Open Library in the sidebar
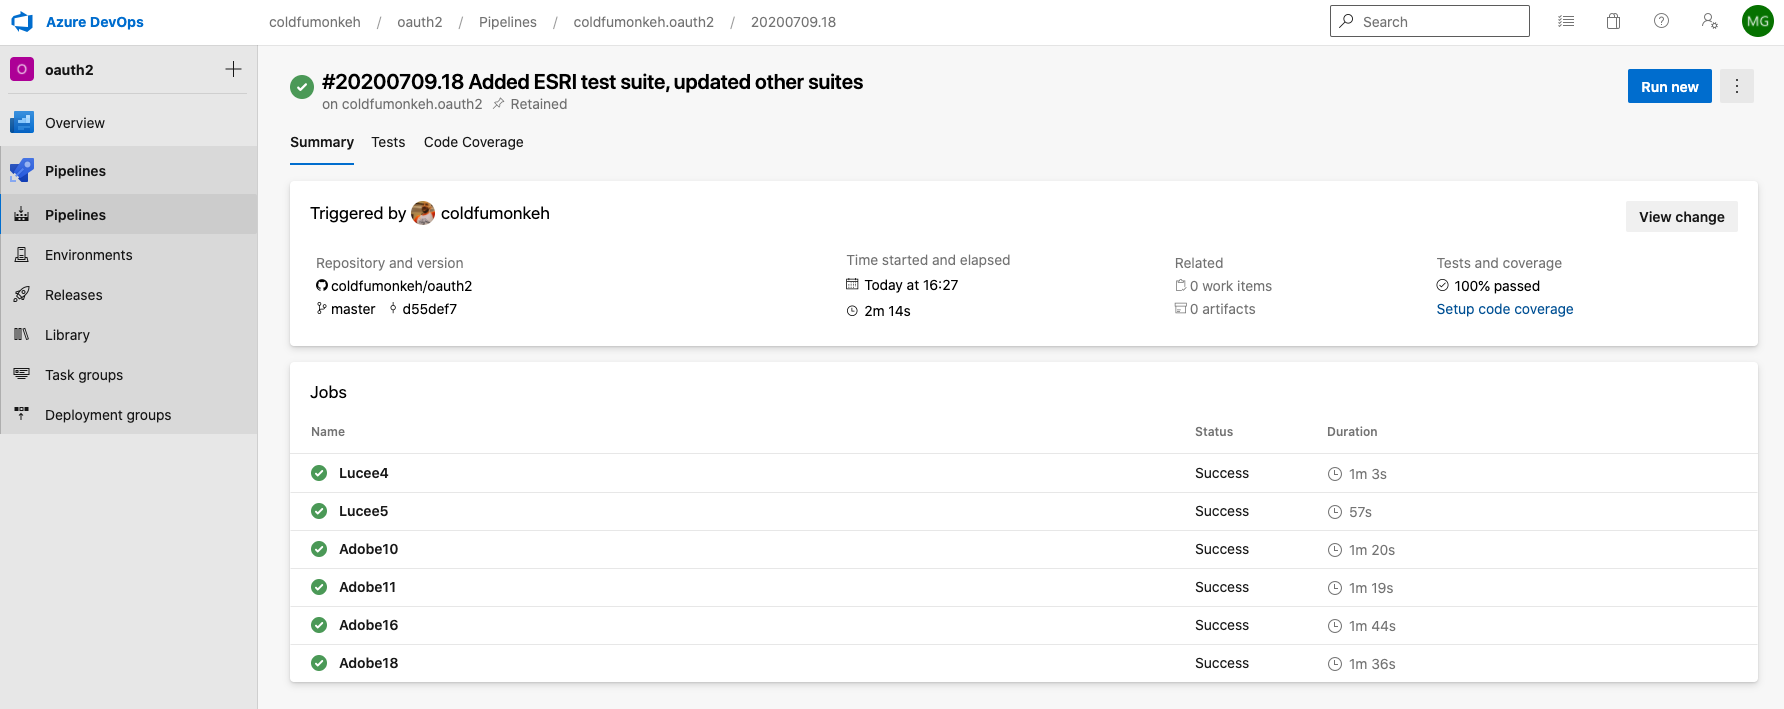The width and height of the screenshot is (1784, 709). tap(129, 335)
